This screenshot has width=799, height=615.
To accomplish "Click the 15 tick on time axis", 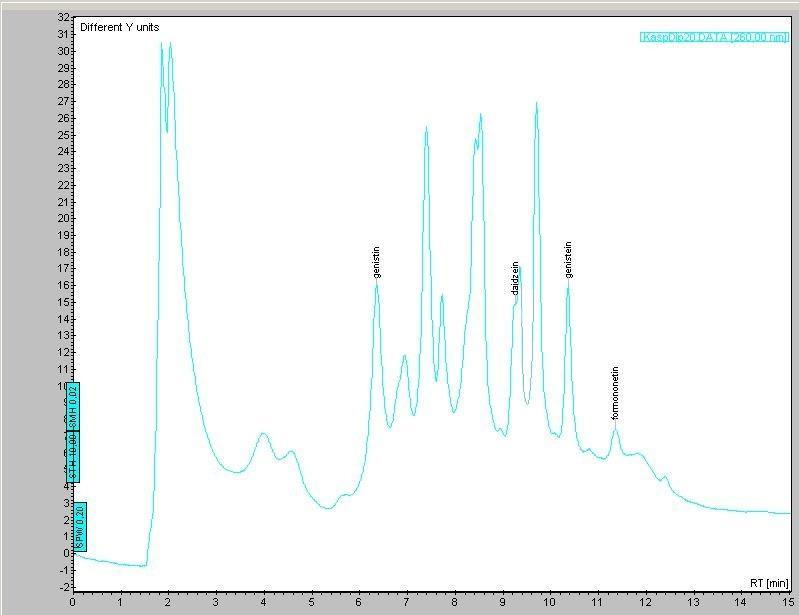I will [x=787, y=602].
